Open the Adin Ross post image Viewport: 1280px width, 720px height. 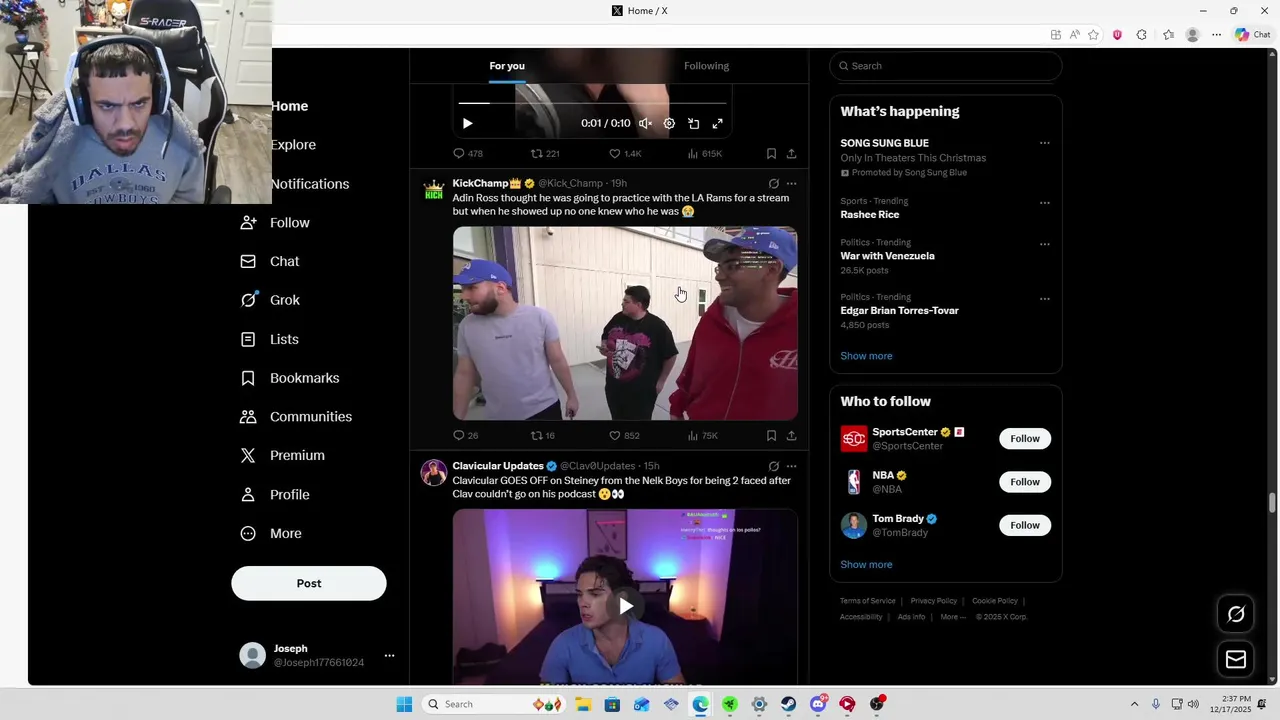pos(625,323)
